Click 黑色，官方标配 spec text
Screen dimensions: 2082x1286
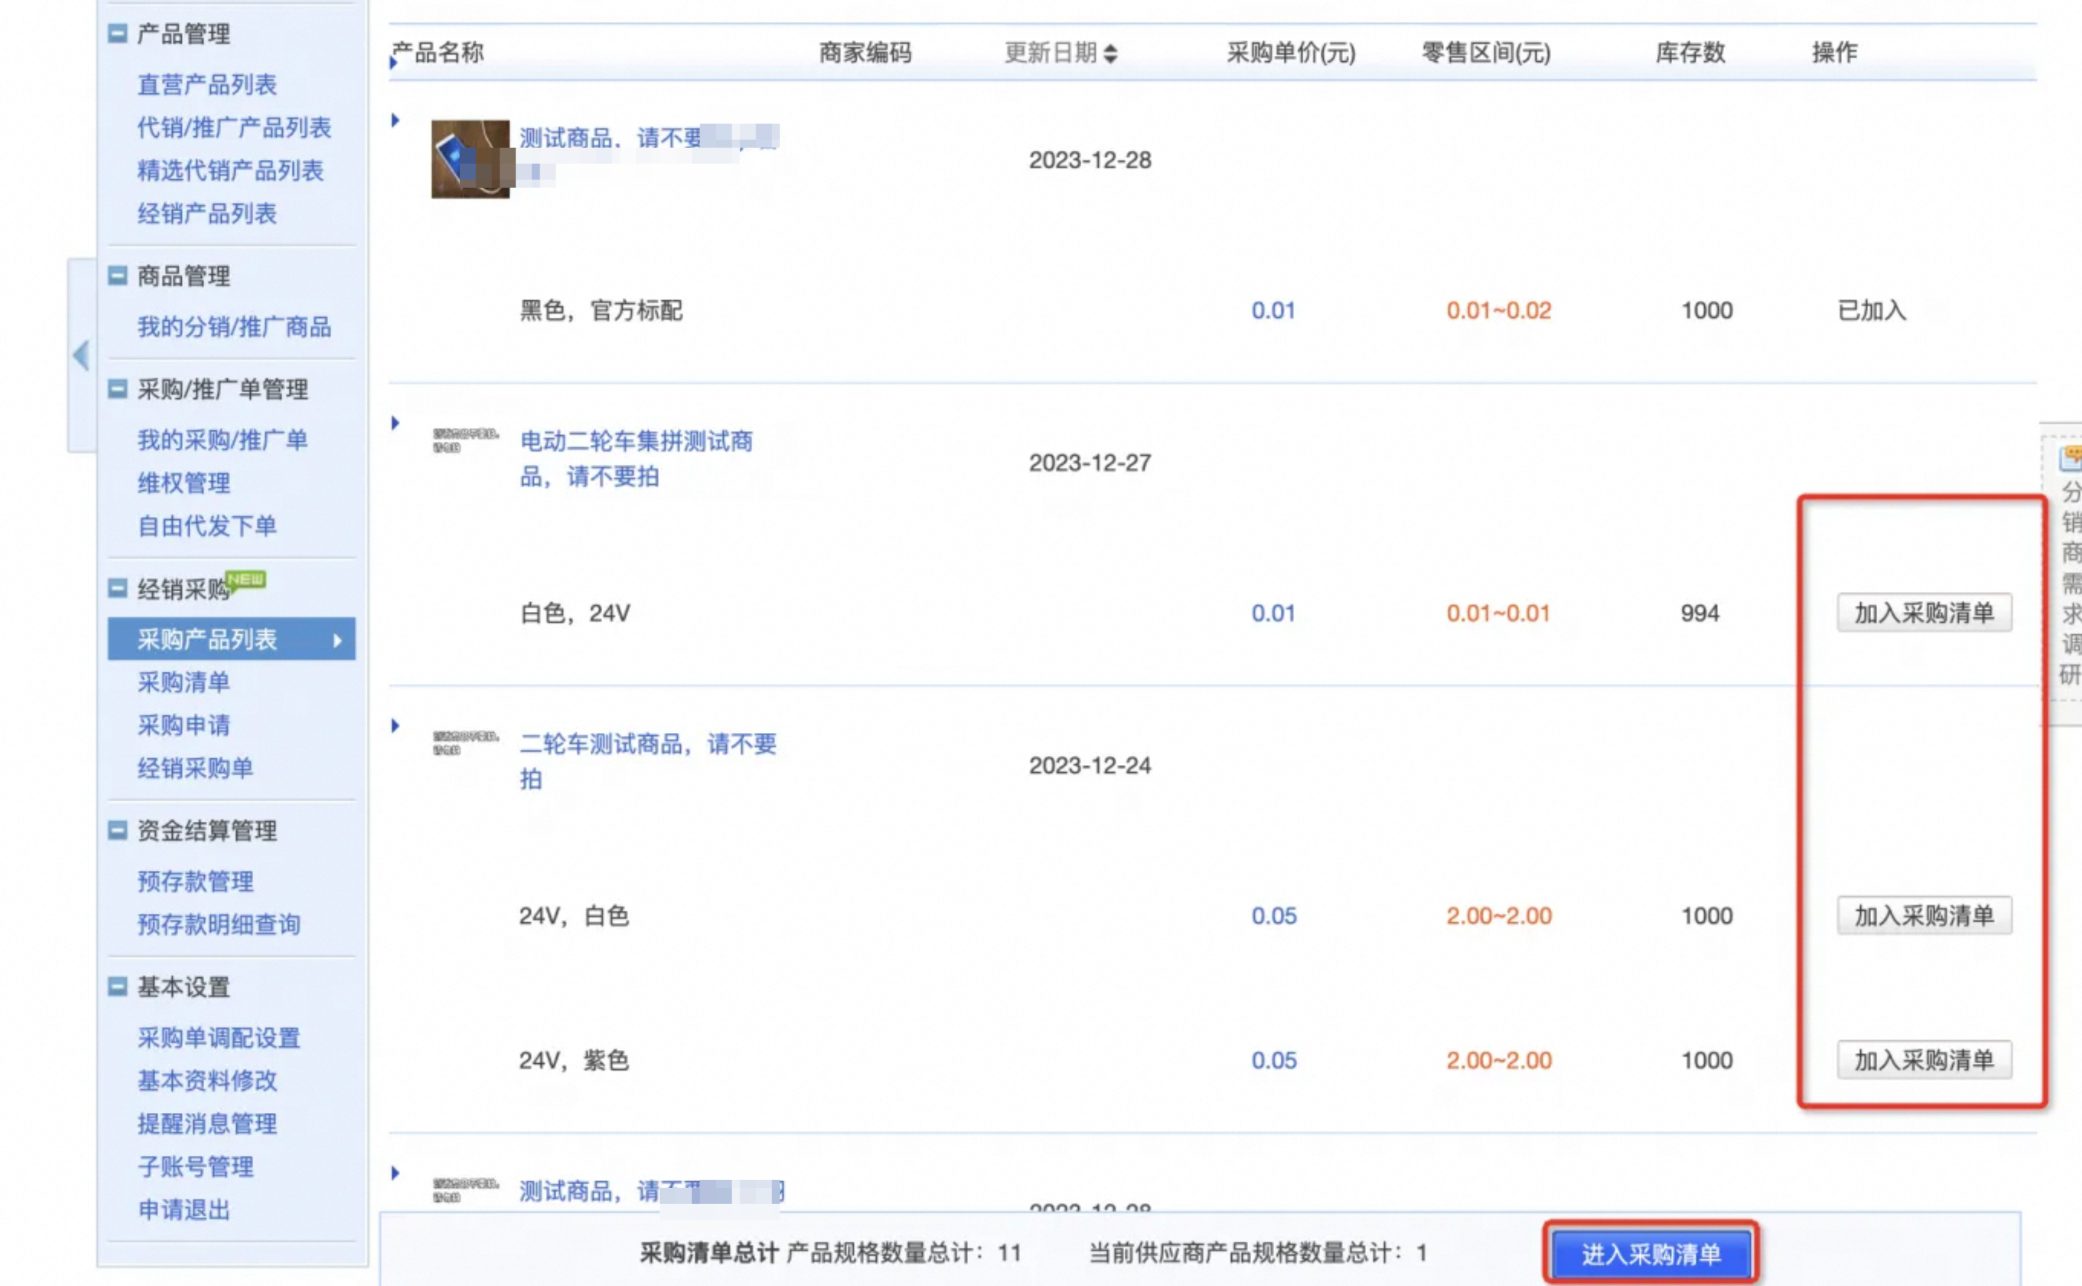point(601,311)
